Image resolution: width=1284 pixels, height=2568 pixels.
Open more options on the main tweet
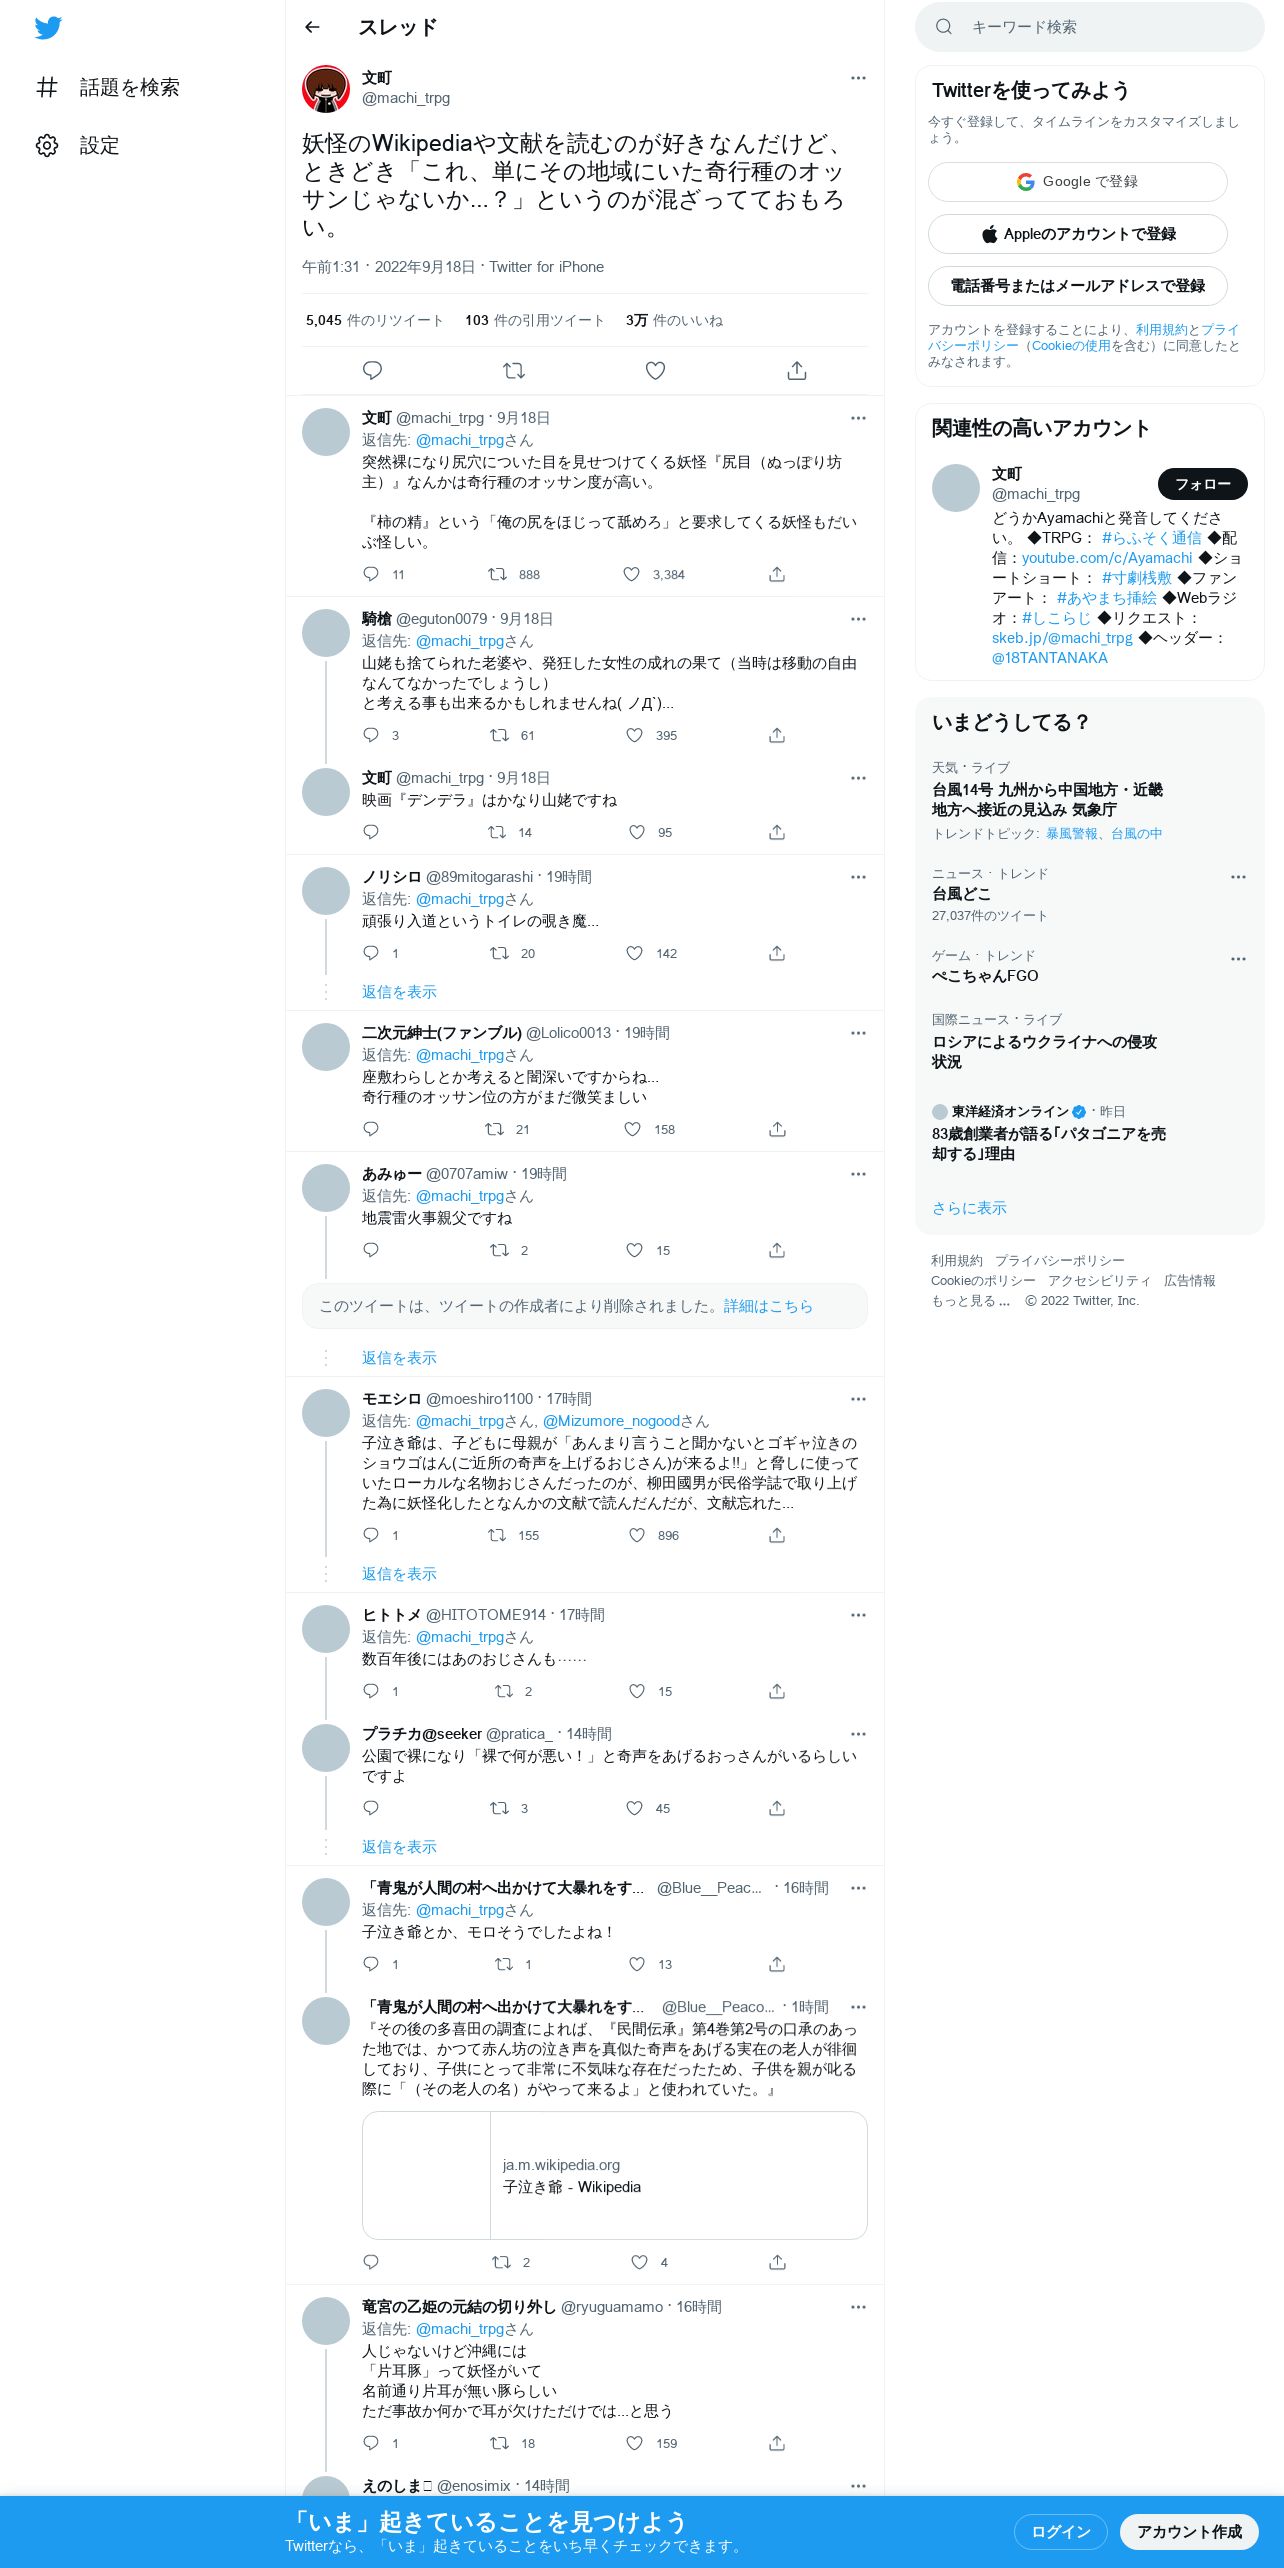point(858,78)
